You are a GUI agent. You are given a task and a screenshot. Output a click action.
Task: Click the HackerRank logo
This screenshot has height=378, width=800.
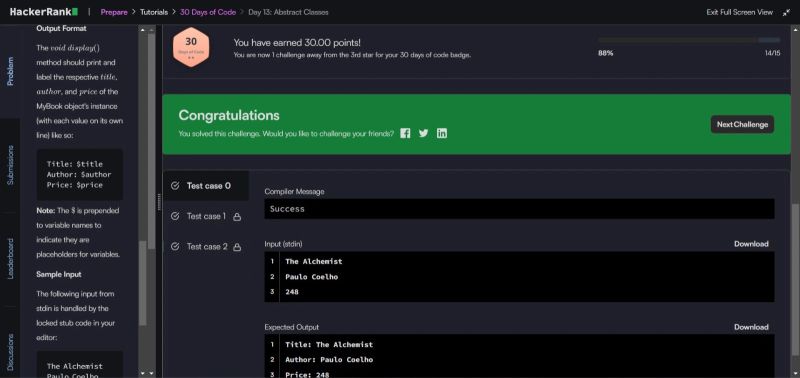coord(44,12)
